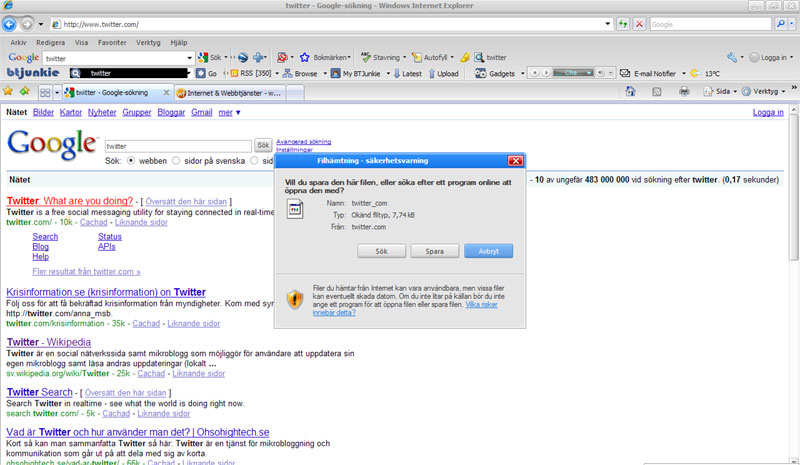800x465 pixels.
Task: Expand the Sök button dropdown in Google toolbar
Action: (x=226, y=58)
